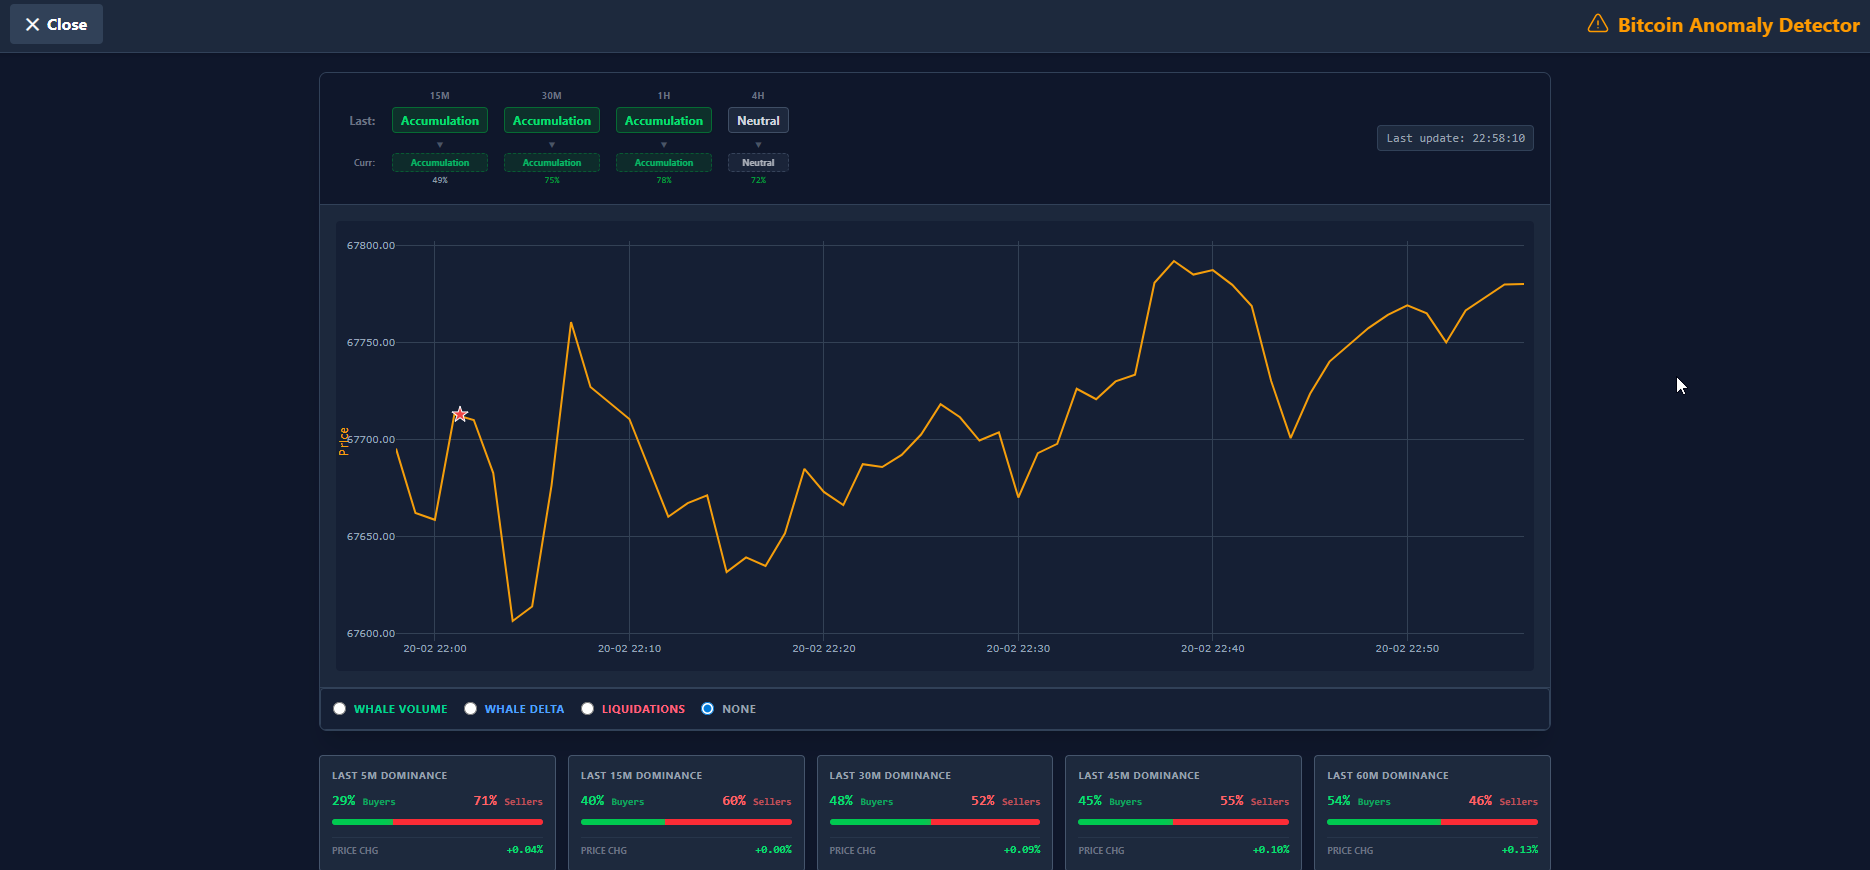Enable the Liquidations overlay radio button
Screen dimensions: 1870x870
588,709
